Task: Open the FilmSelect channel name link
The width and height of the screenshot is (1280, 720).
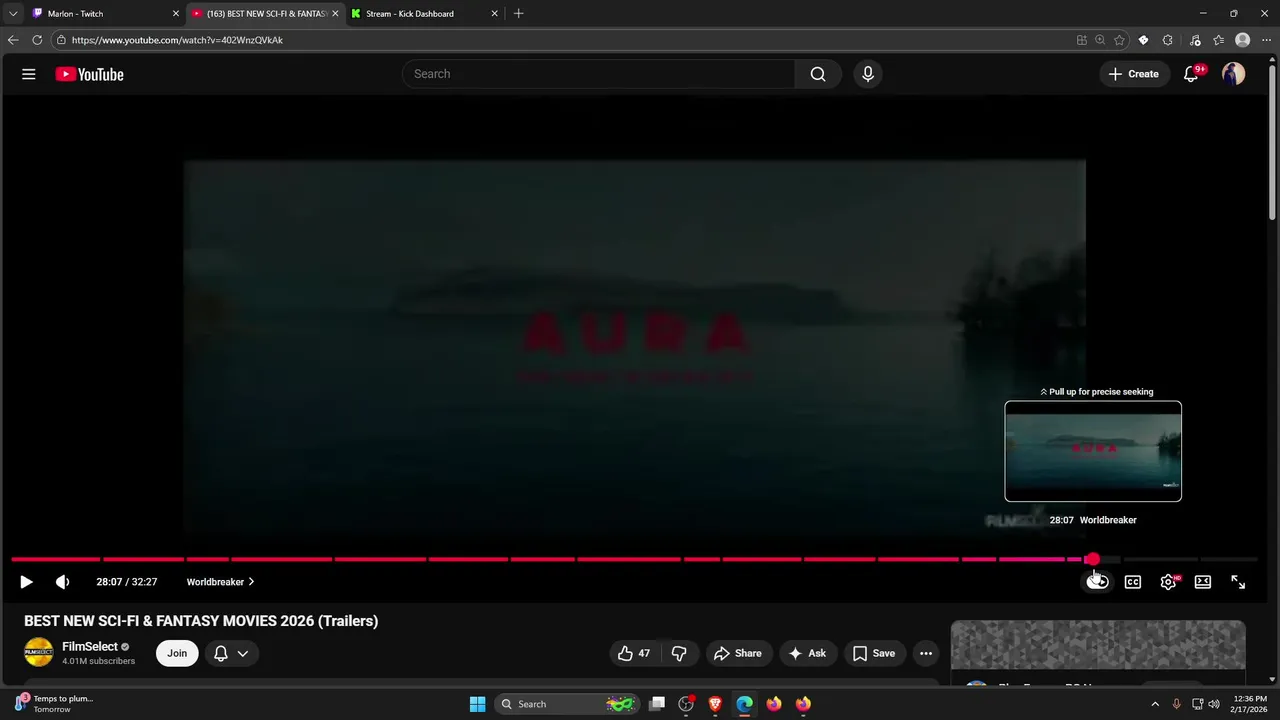Action: (90, 647)
